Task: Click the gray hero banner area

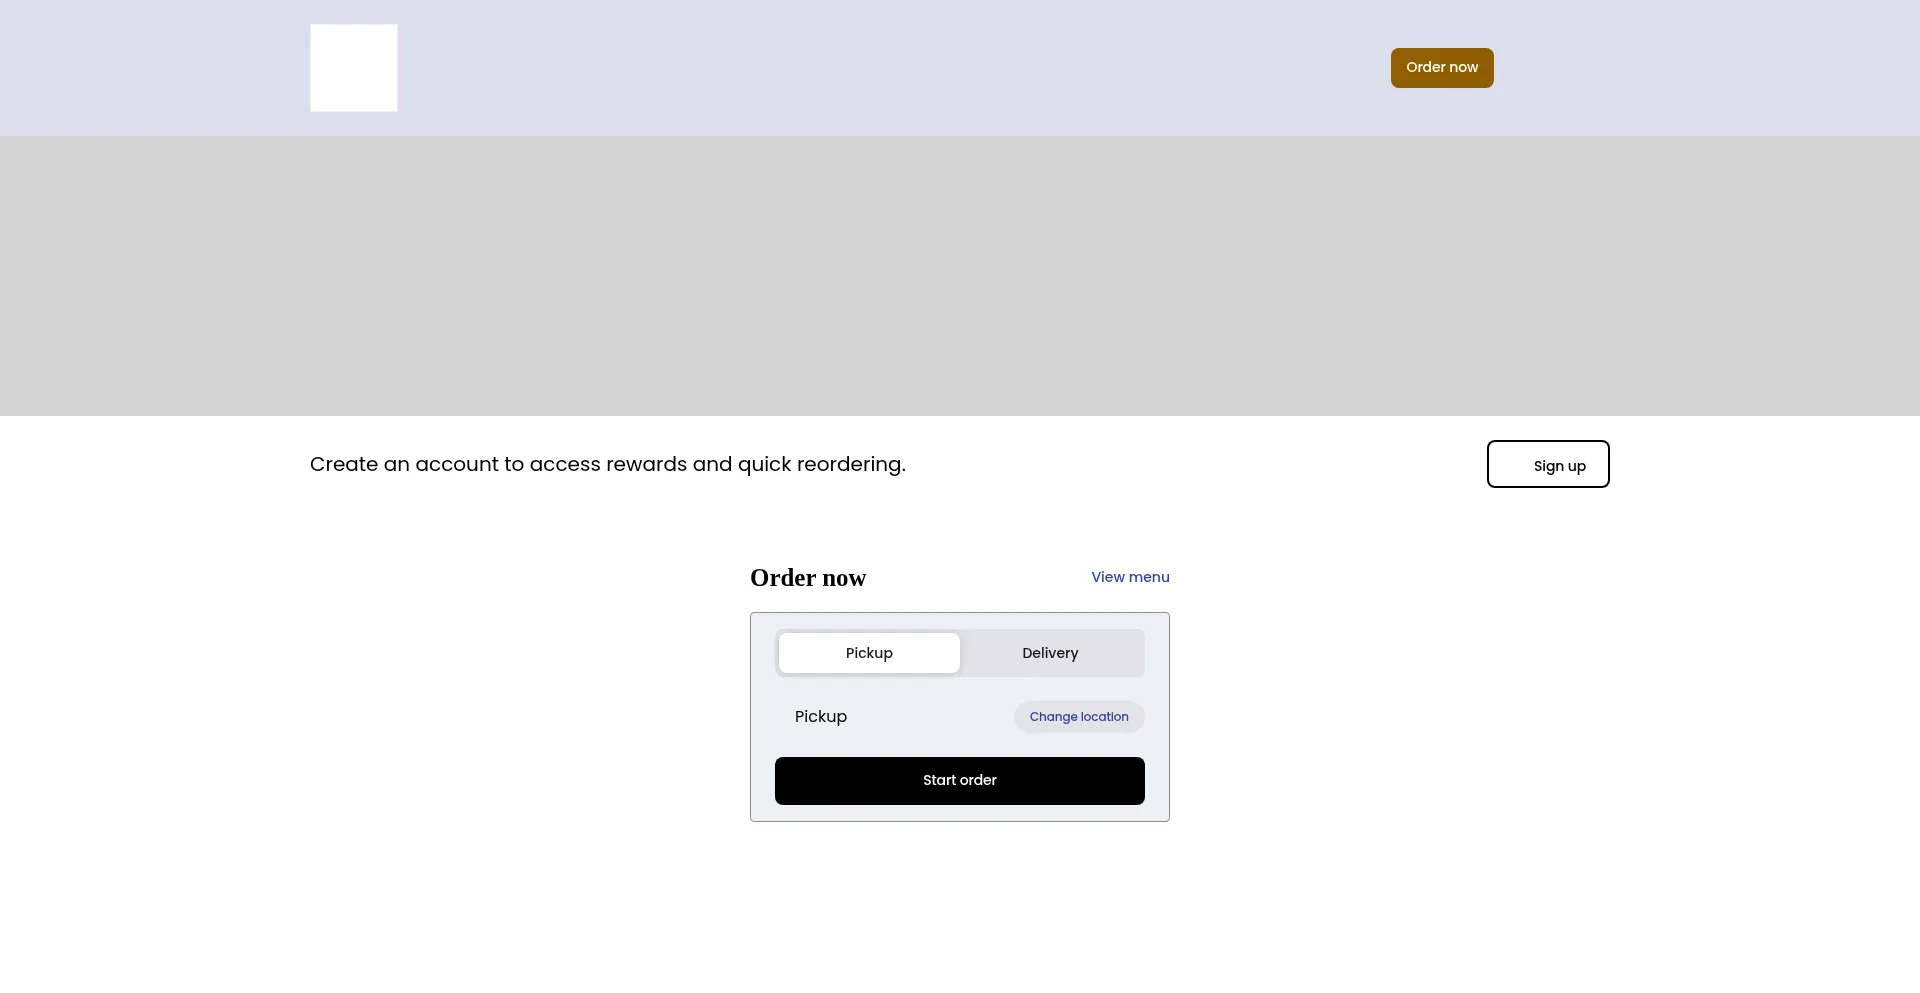Action: pos(960,276)
